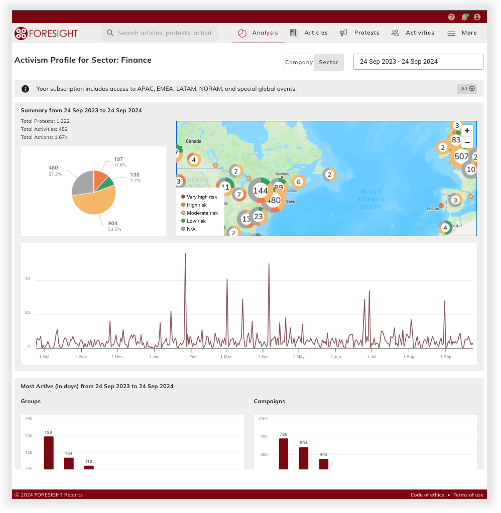
Task: Go to the Protests tab
Action: [x=359, y=33]
